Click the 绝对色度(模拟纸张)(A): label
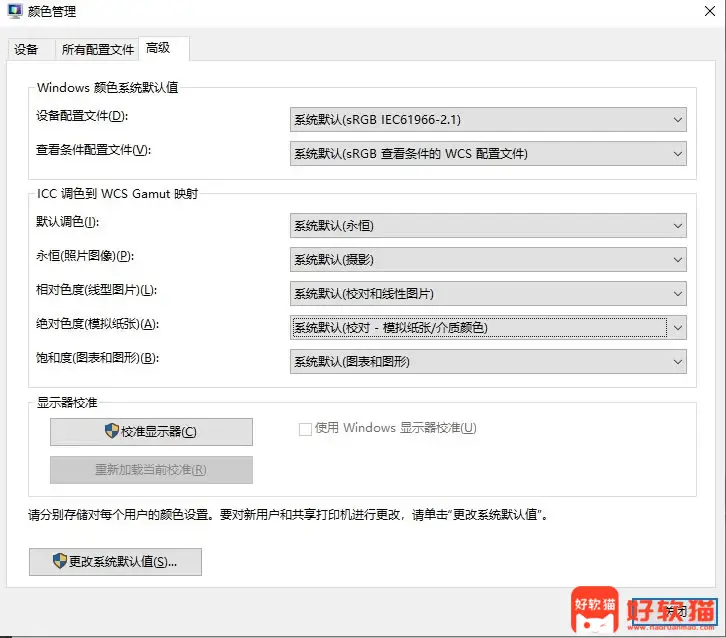 (x=98, y=324)
